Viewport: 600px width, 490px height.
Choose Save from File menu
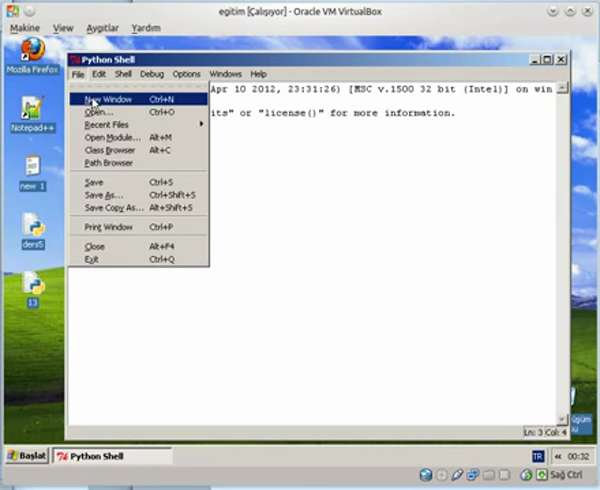pos(139,182)
